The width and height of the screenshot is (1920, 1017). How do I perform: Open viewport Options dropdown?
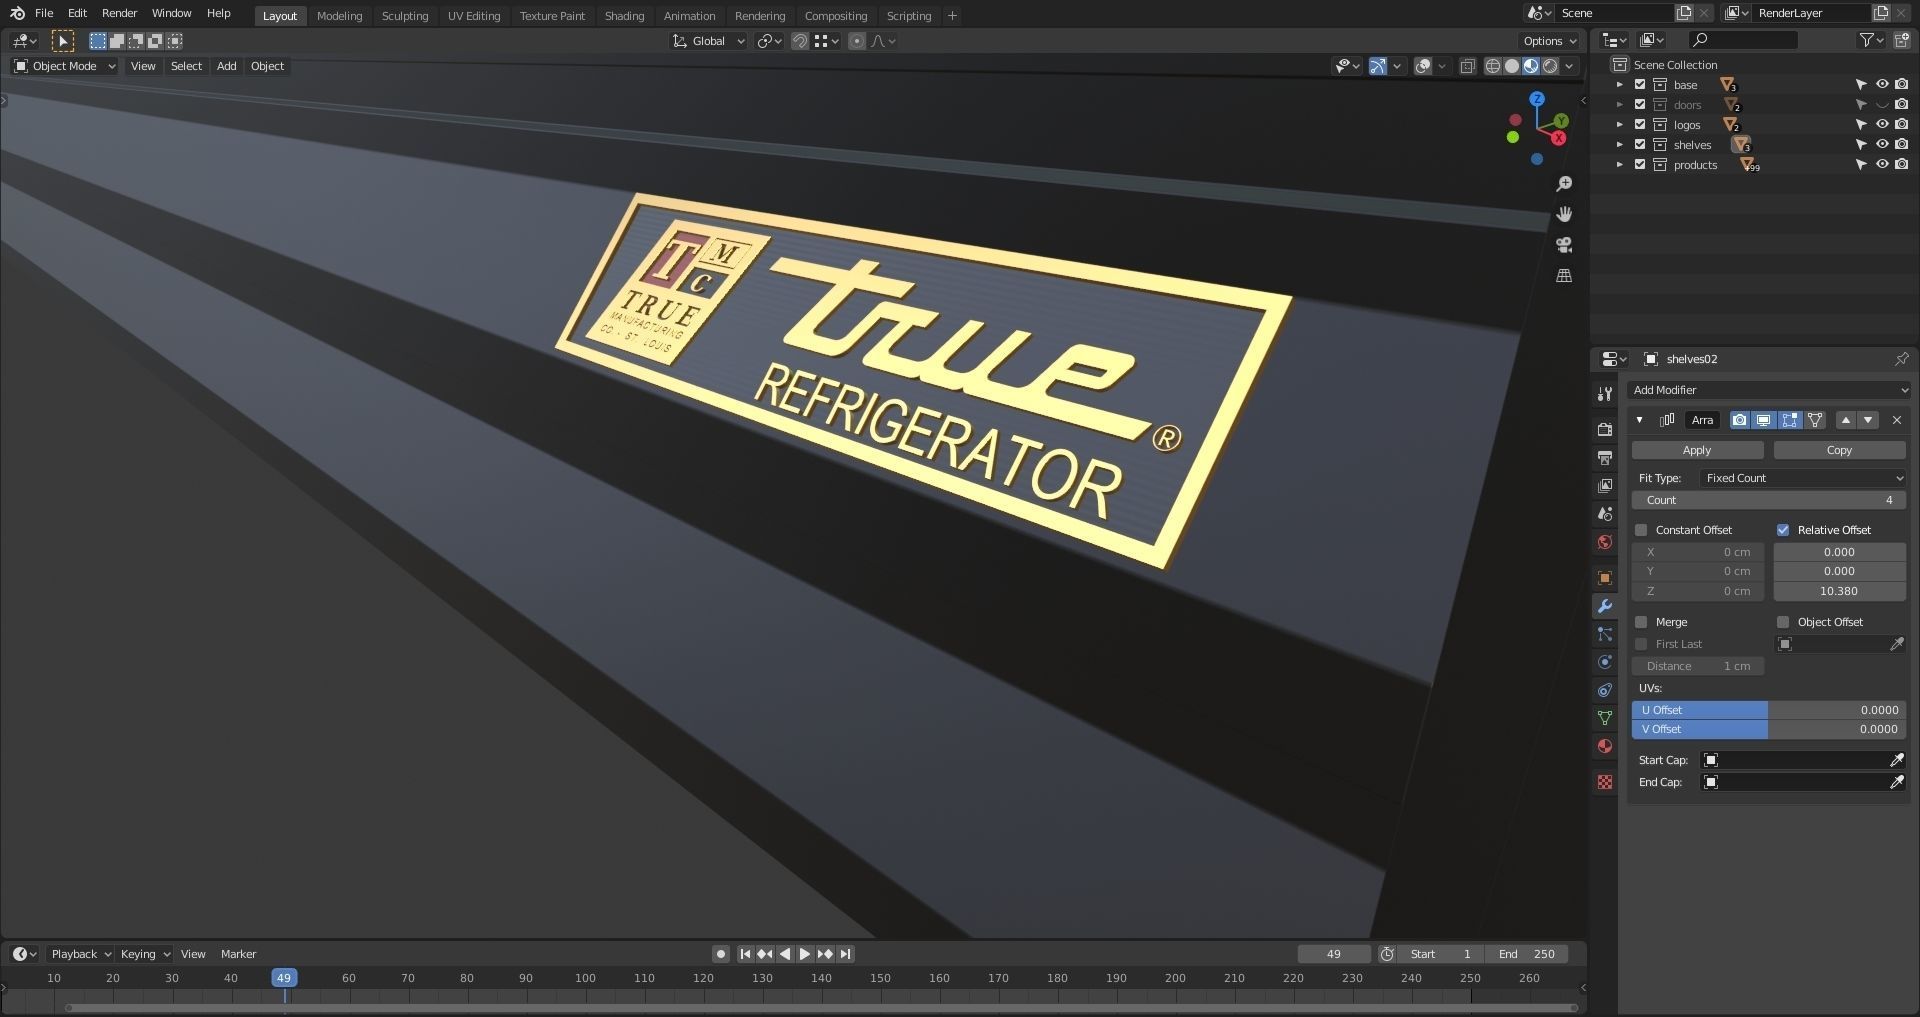pyautogui.click(x=1549, y=41)
